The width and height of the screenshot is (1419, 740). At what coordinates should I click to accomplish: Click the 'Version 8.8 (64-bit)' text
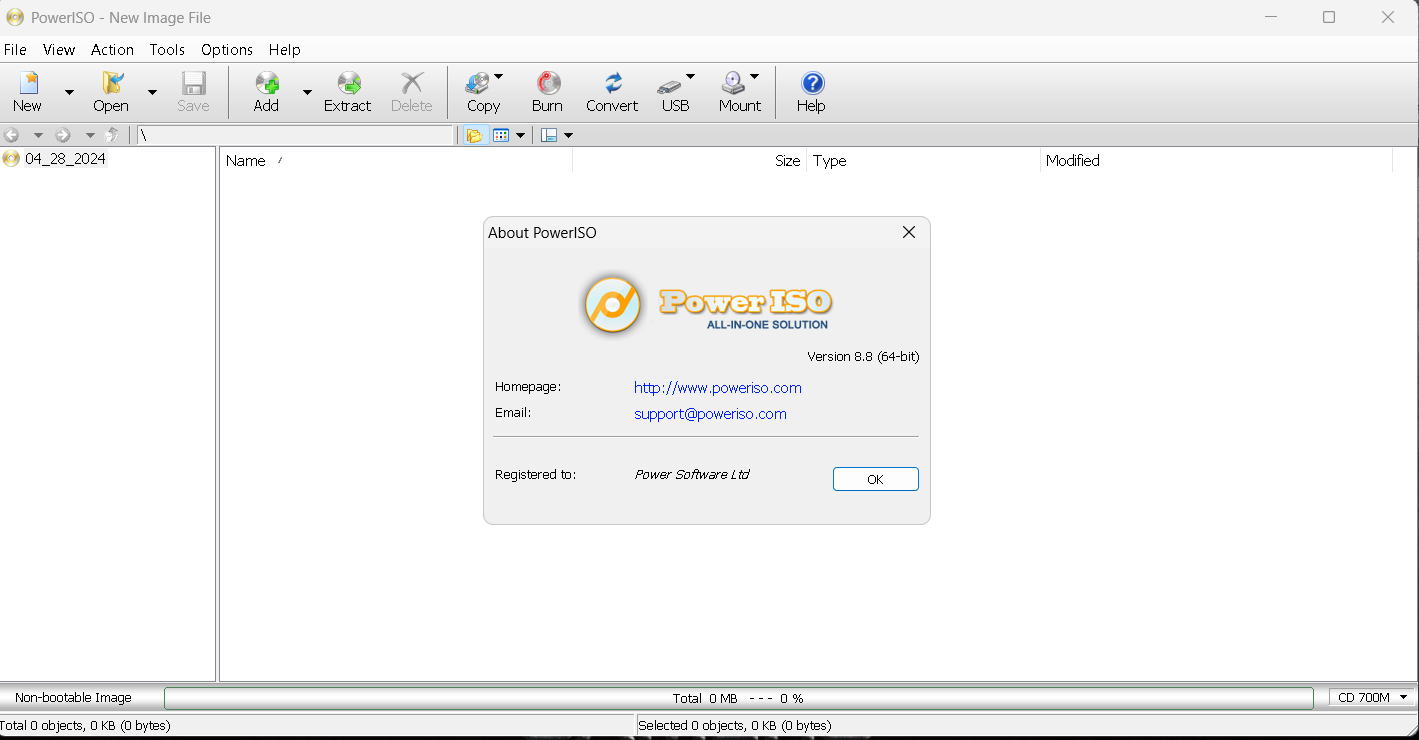tap(863, 357)
